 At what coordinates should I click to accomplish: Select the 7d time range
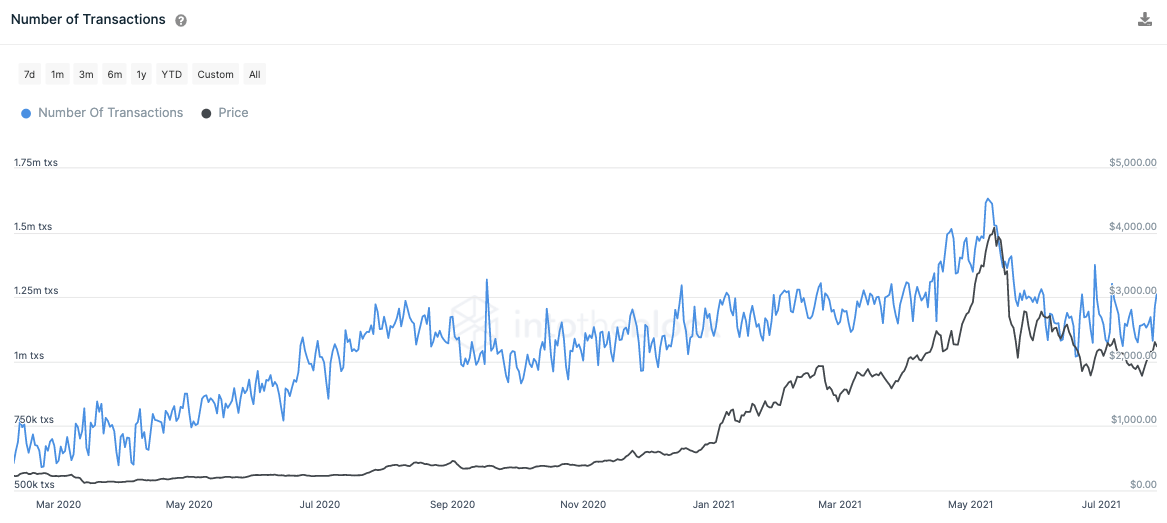click(30, 74)
